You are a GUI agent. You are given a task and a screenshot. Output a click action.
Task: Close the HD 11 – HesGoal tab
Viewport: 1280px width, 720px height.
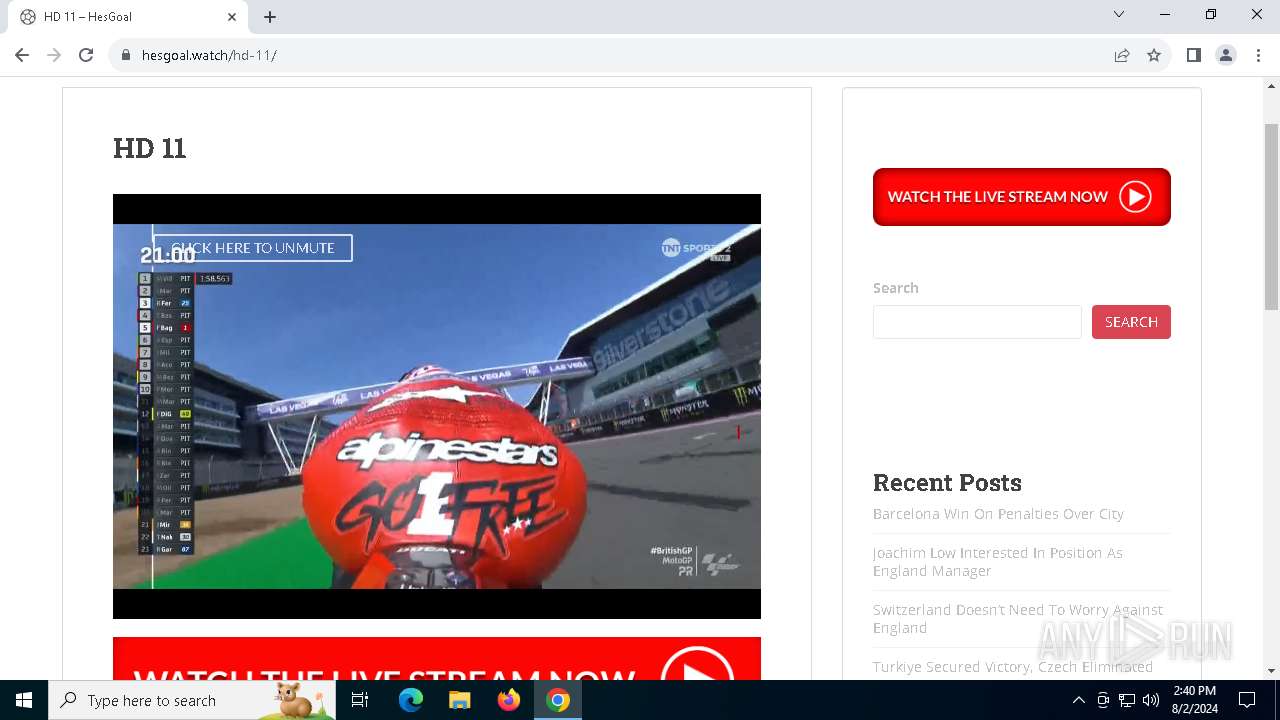(232, 17)
